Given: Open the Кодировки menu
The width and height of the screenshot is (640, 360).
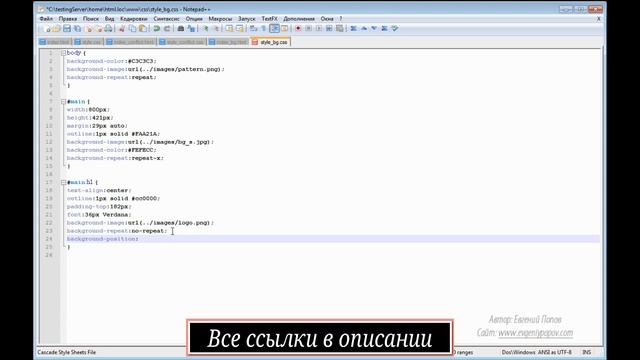Looking at the screenshot, I should coord(133,19).
